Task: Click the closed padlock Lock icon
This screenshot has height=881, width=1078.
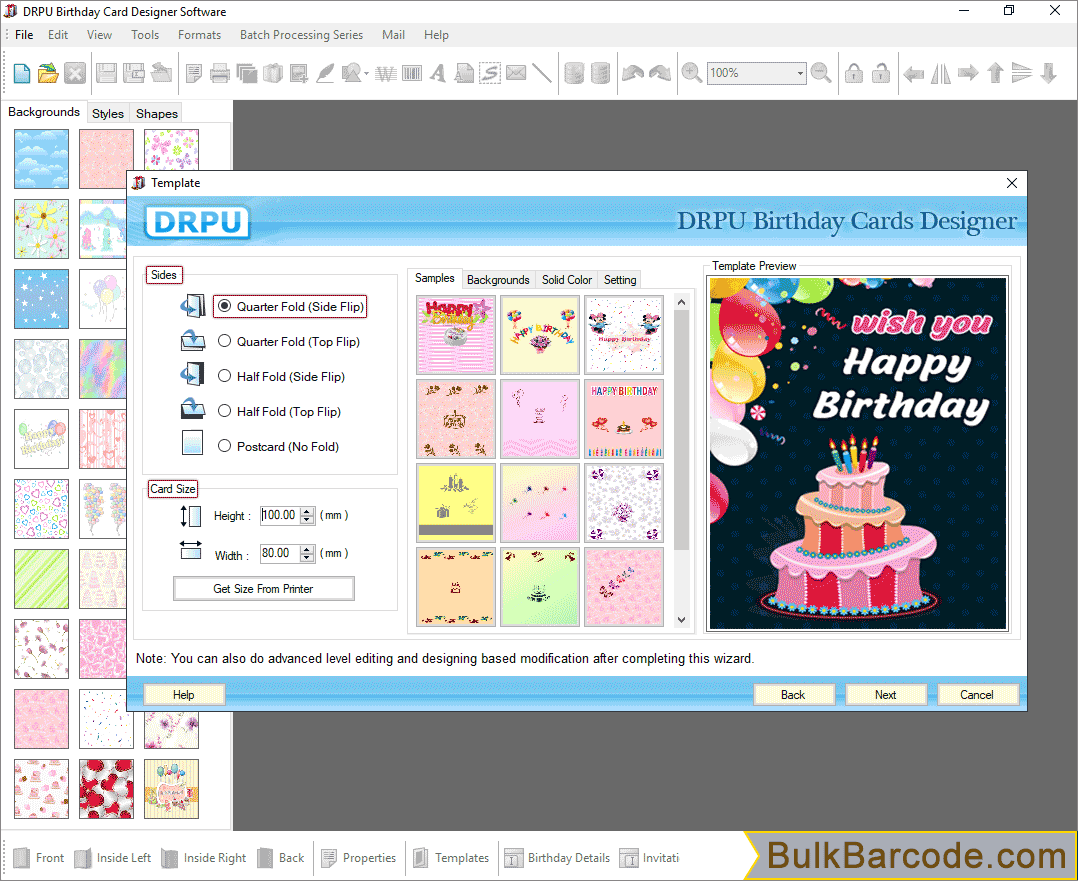Action: click(854, 73)
